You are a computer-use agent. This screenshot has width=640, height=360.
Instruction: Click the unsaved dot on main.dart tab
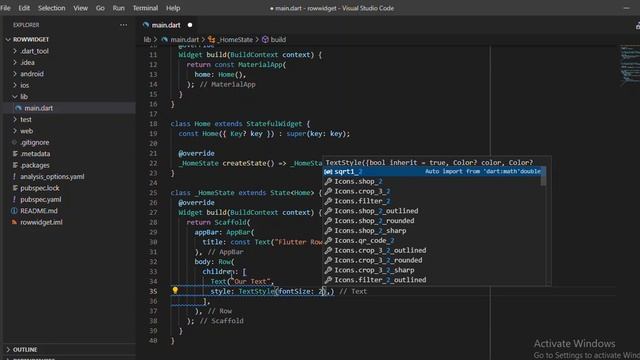190,25
